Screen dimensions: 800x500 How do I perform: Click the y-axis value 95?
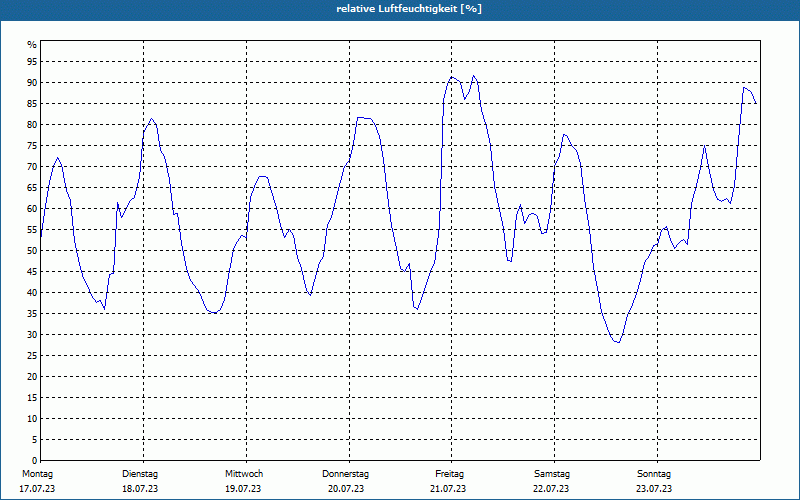[x=32, y=62]
